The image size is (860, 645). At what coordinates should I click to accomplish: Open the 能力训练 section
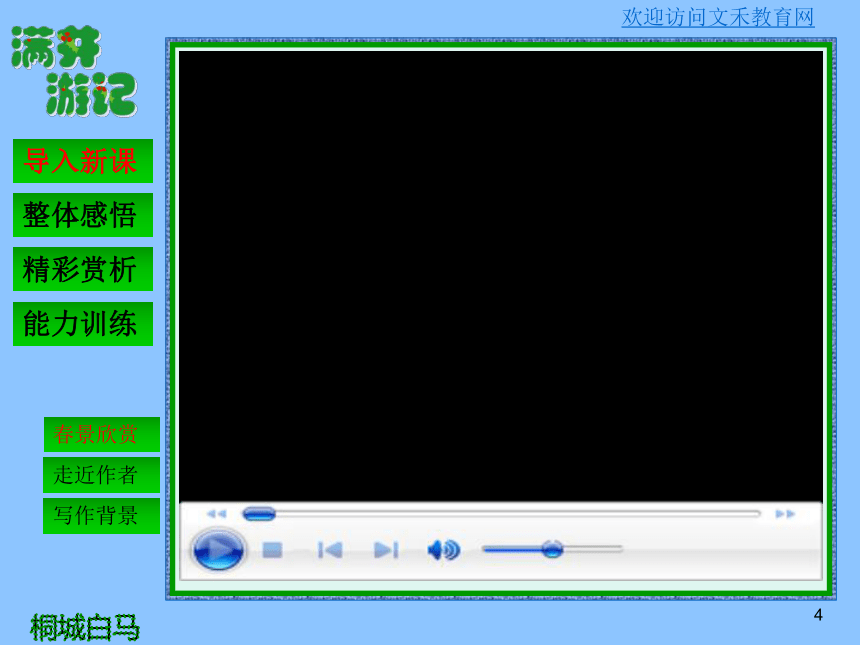tap(83, 324)
